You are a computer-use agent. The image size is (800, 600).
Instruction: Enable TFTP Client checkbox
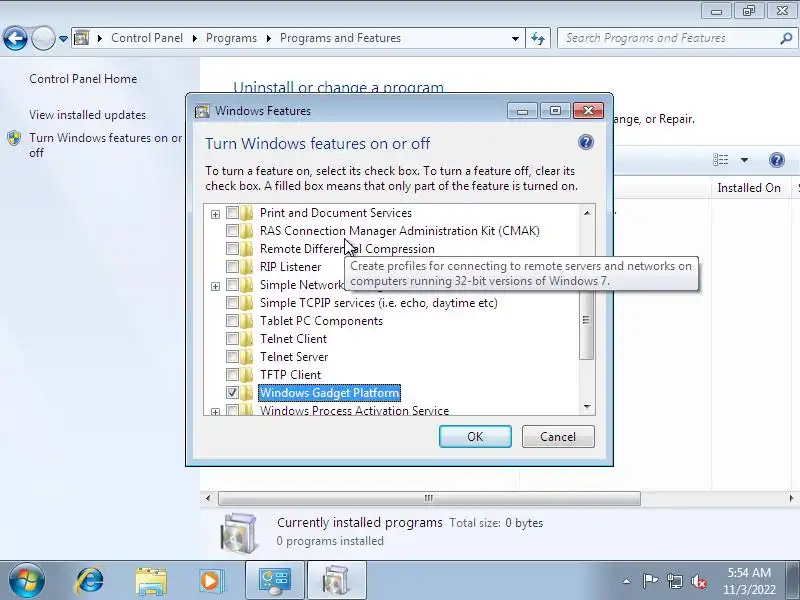click(x=232, y=375)
